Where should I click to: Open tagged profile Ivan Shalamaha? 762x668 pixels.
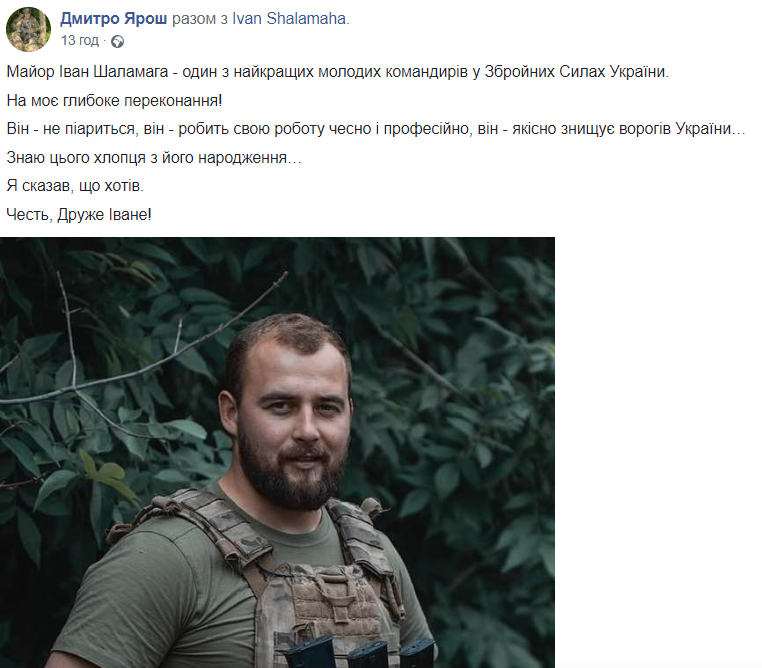289,18
